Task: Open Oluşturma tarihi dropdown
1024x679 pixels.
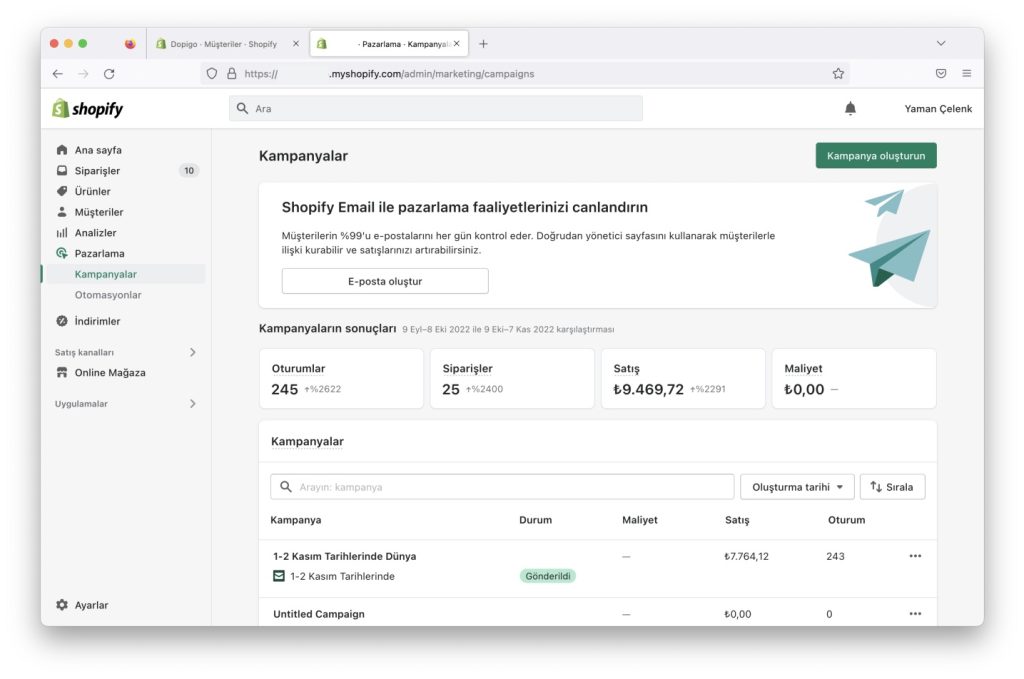Action: coord(797,487)
